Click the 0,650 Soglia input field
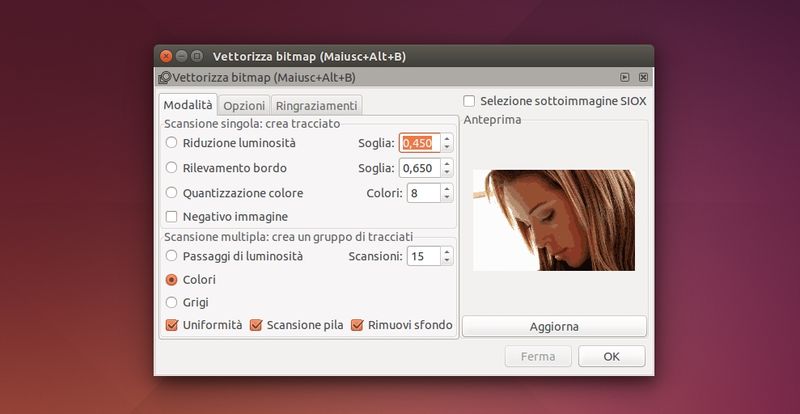Image resolution: width=800 pixels, height=414 pixels. tap(419, 168)
